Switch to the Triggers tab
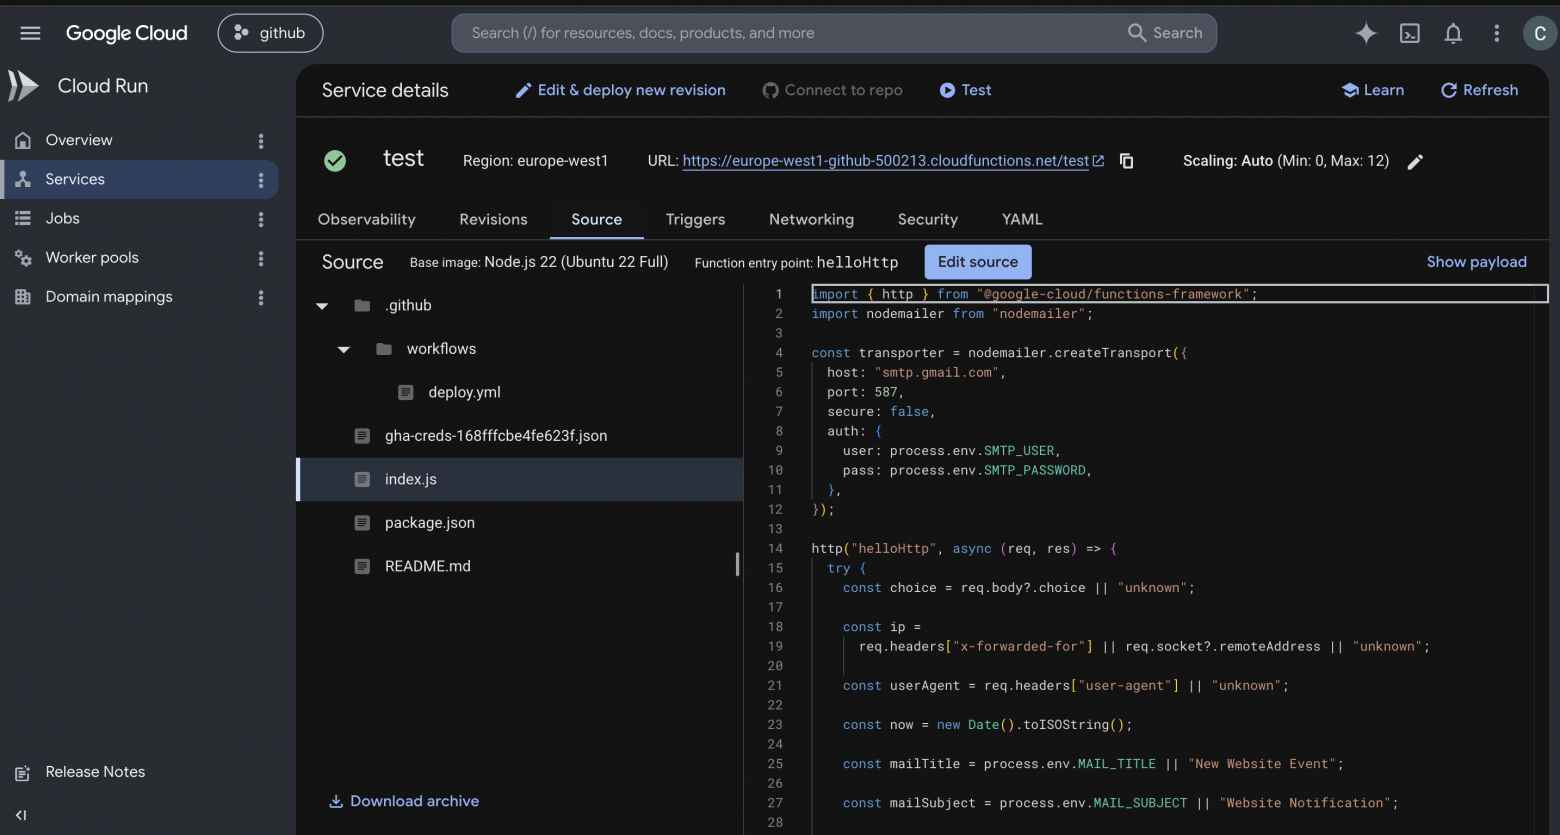 [696, 219]
